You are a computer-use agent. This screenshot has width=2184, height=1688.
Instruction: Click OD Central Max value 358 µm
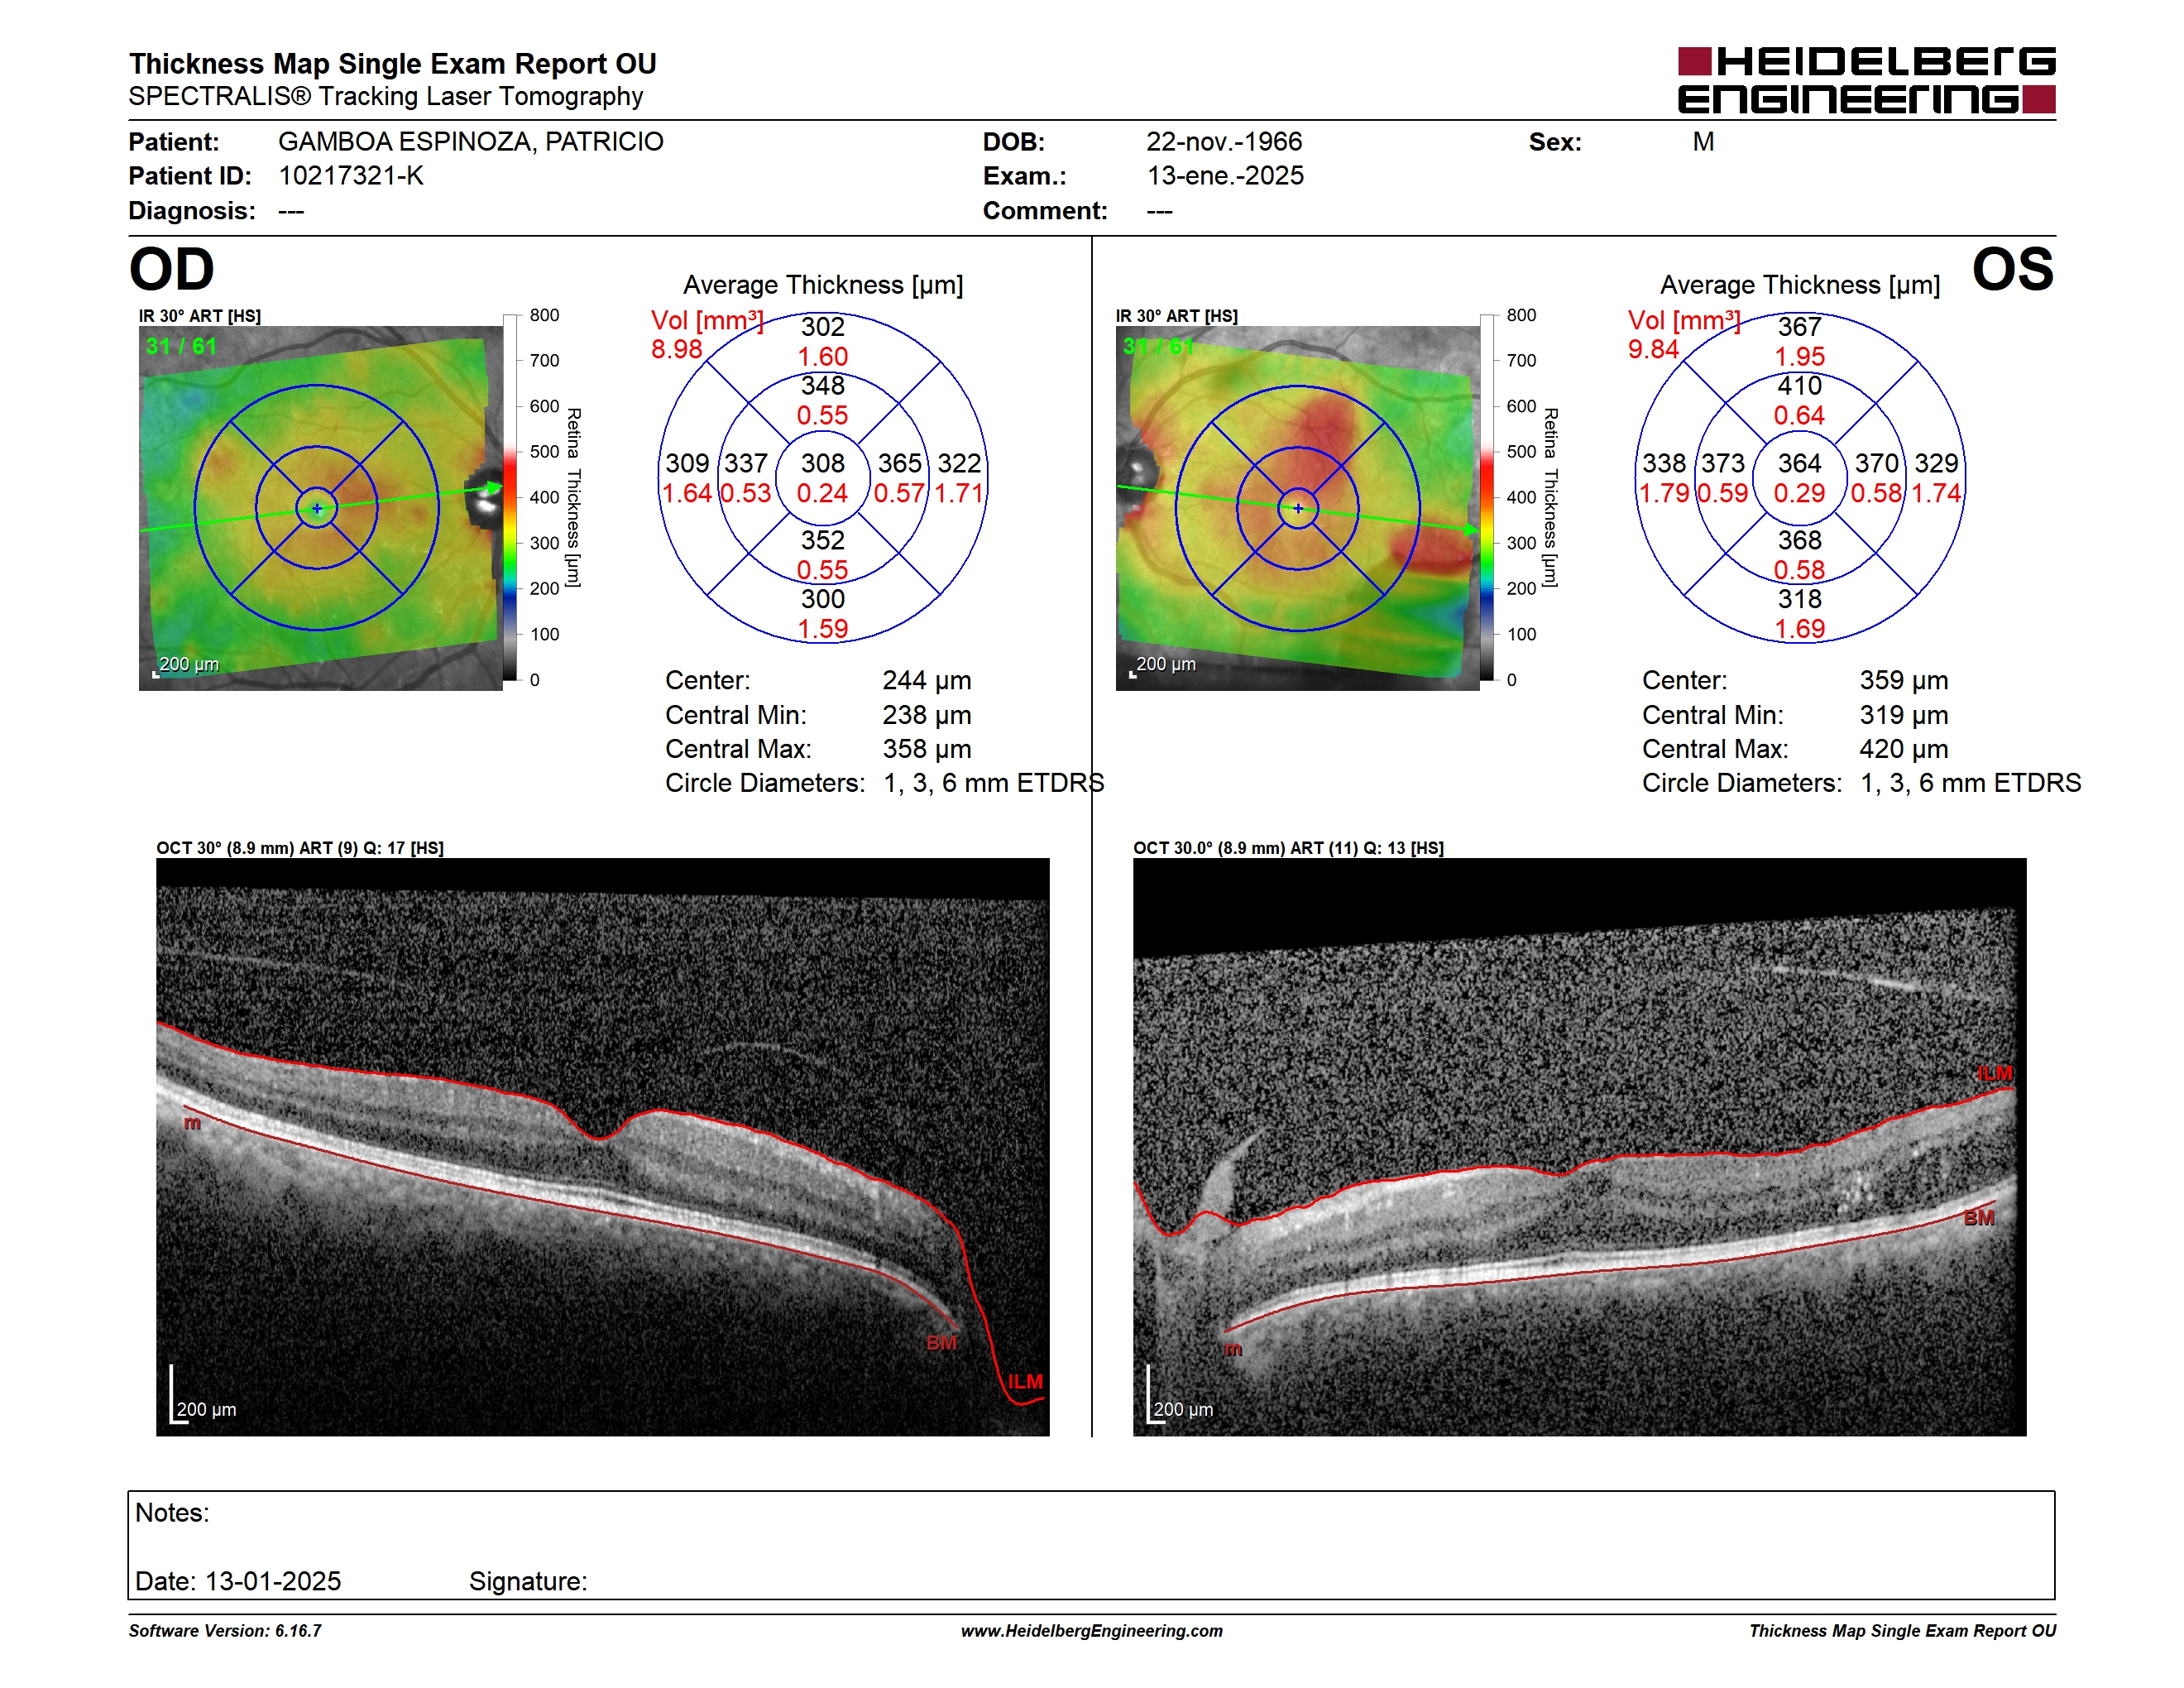(927, 749)
